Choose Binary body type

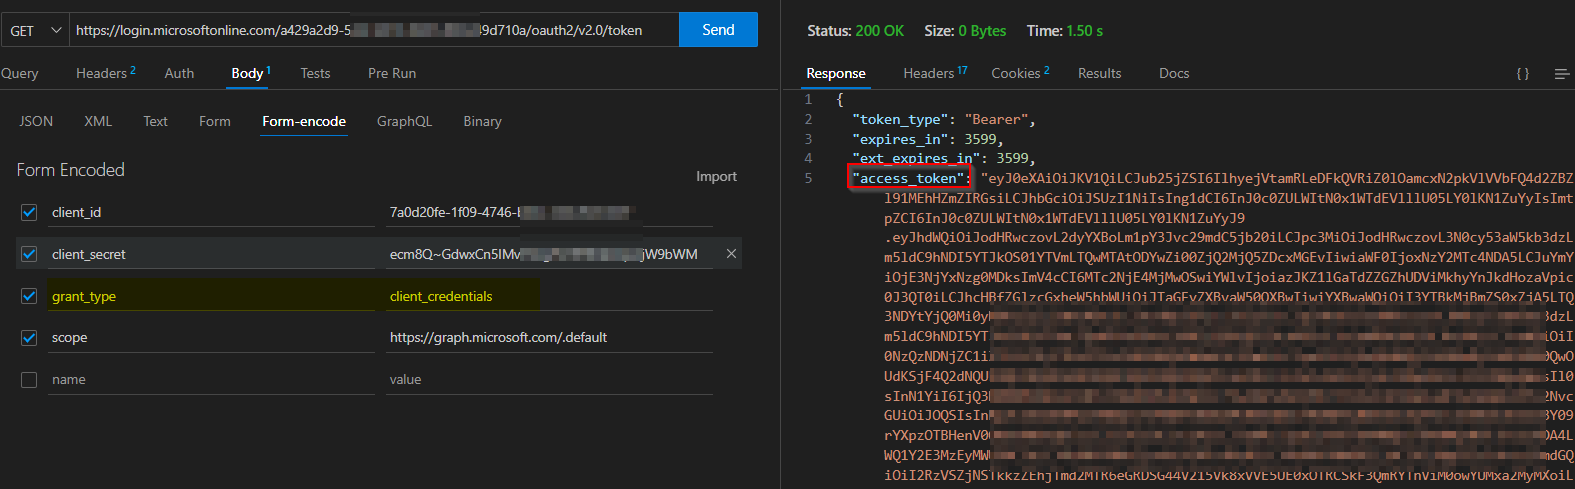pos(482,121)
